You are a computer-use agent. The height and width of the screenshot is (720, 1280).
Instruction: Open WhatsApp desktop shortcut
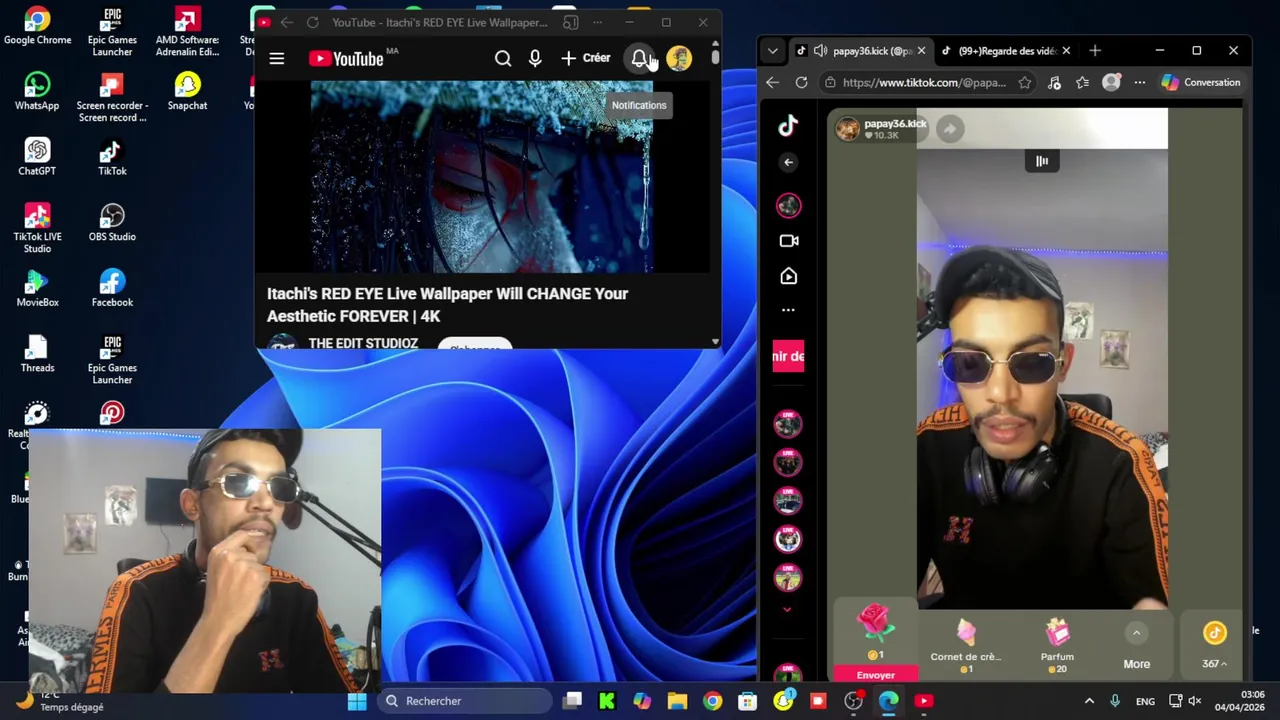tap(37, 92)
